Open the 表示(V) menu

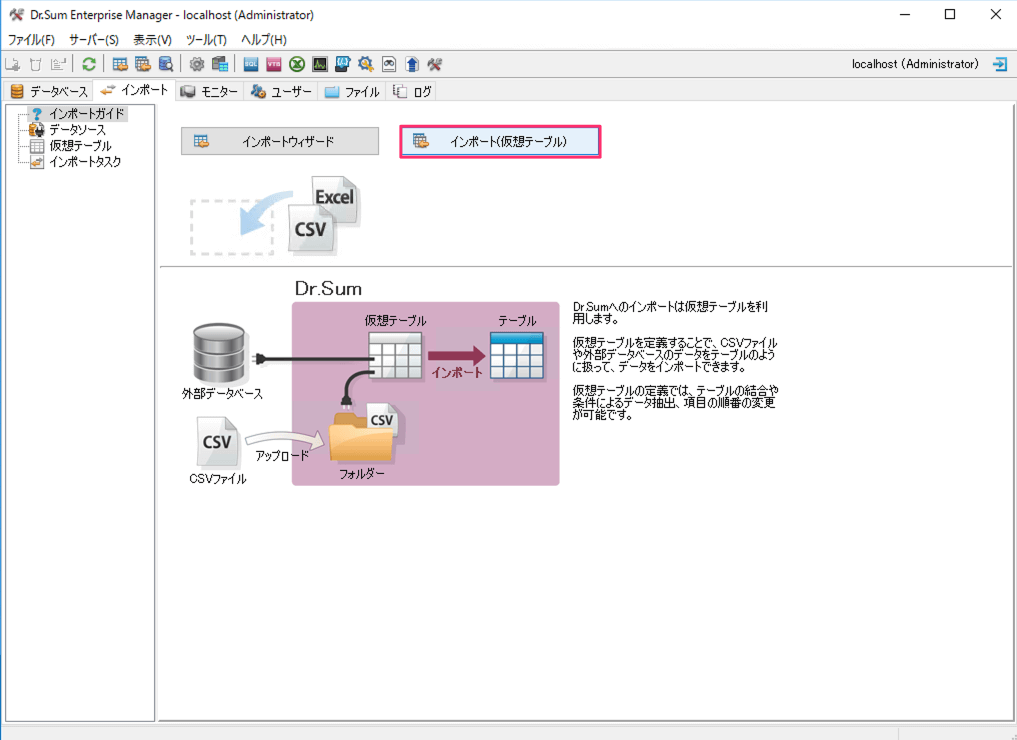click(152, 40)
